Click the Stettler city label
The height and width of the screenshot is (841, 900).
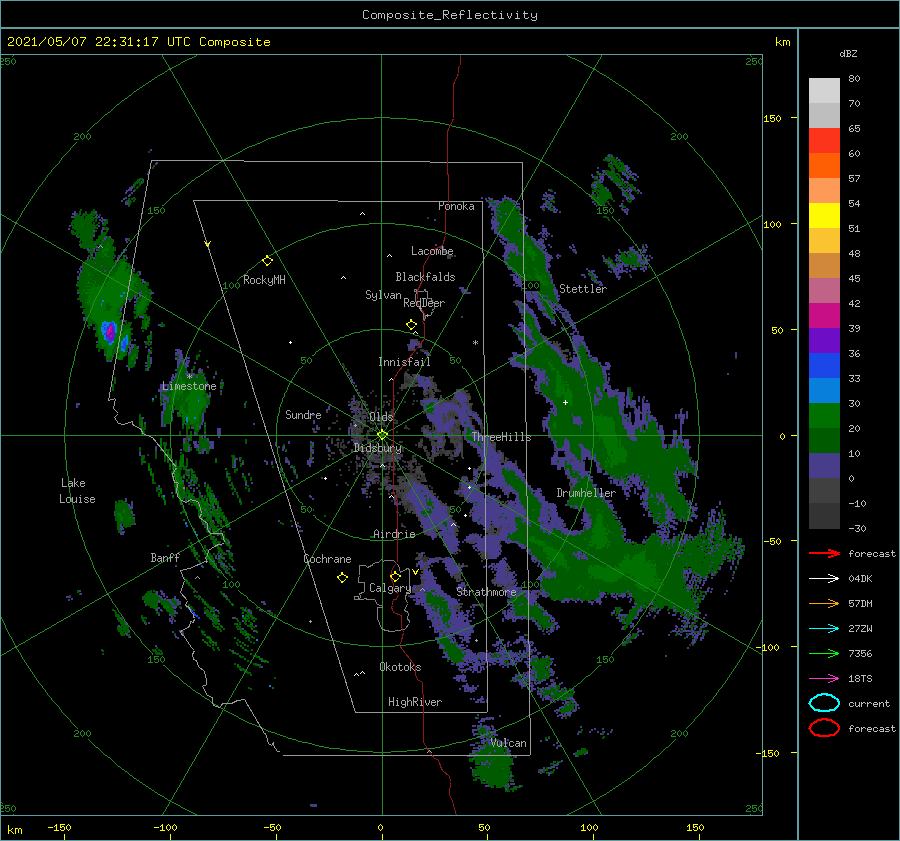(583, 289)
